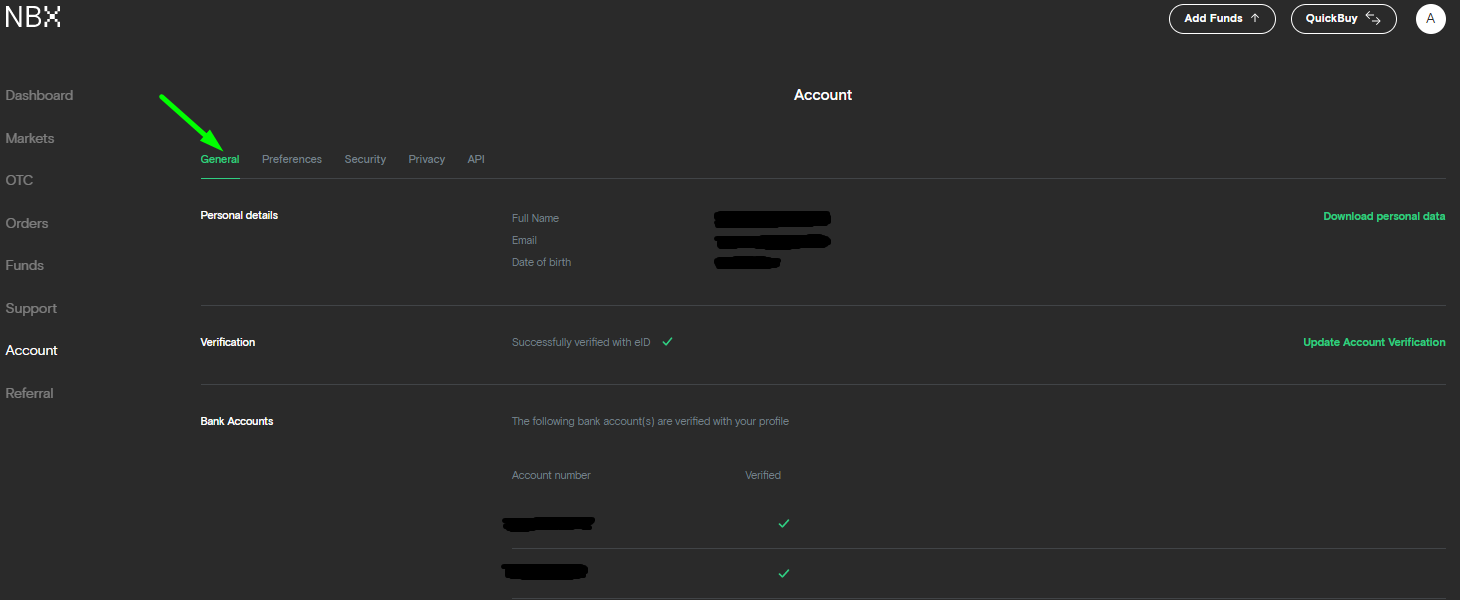
Task: Open Markets from the sidebar
Action: point(30,138)
